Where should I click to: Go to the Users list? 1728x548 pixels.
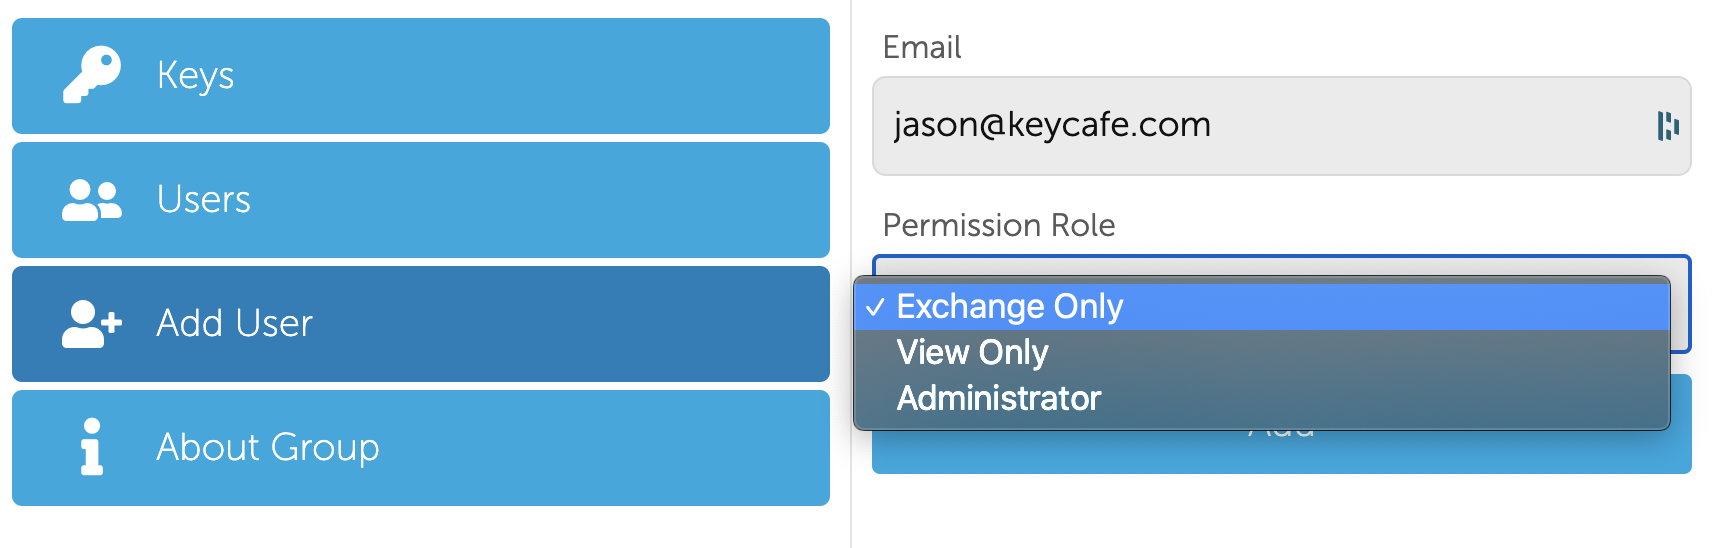pyautogui.click(x=421, y=200)
